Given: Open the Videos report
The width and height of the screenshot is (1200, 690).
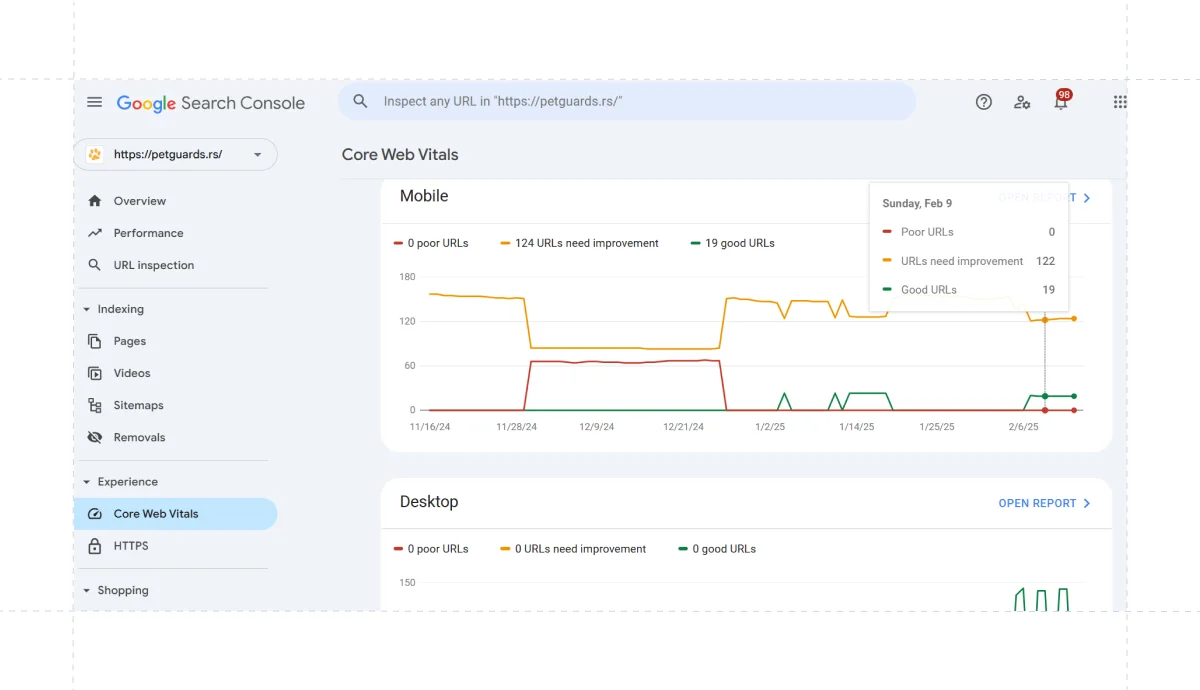Looking at the screenshot, I should coord(131,373).
